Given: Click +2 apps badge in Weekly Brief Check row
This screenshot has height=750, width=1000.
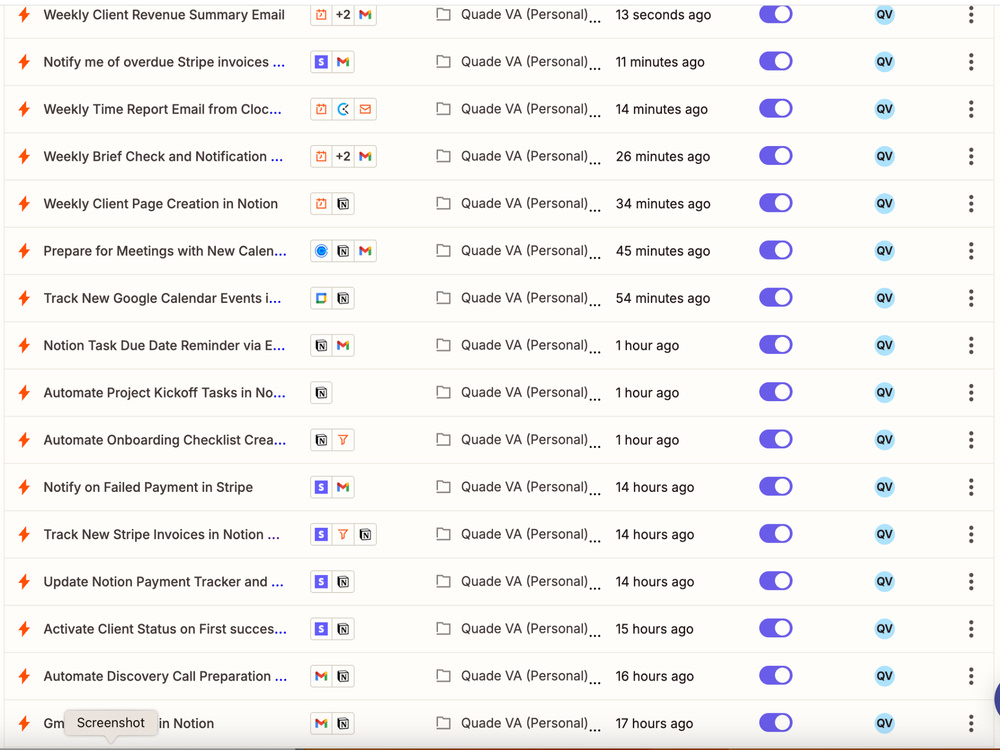Looking at the screenshot, I should (343, 156).
